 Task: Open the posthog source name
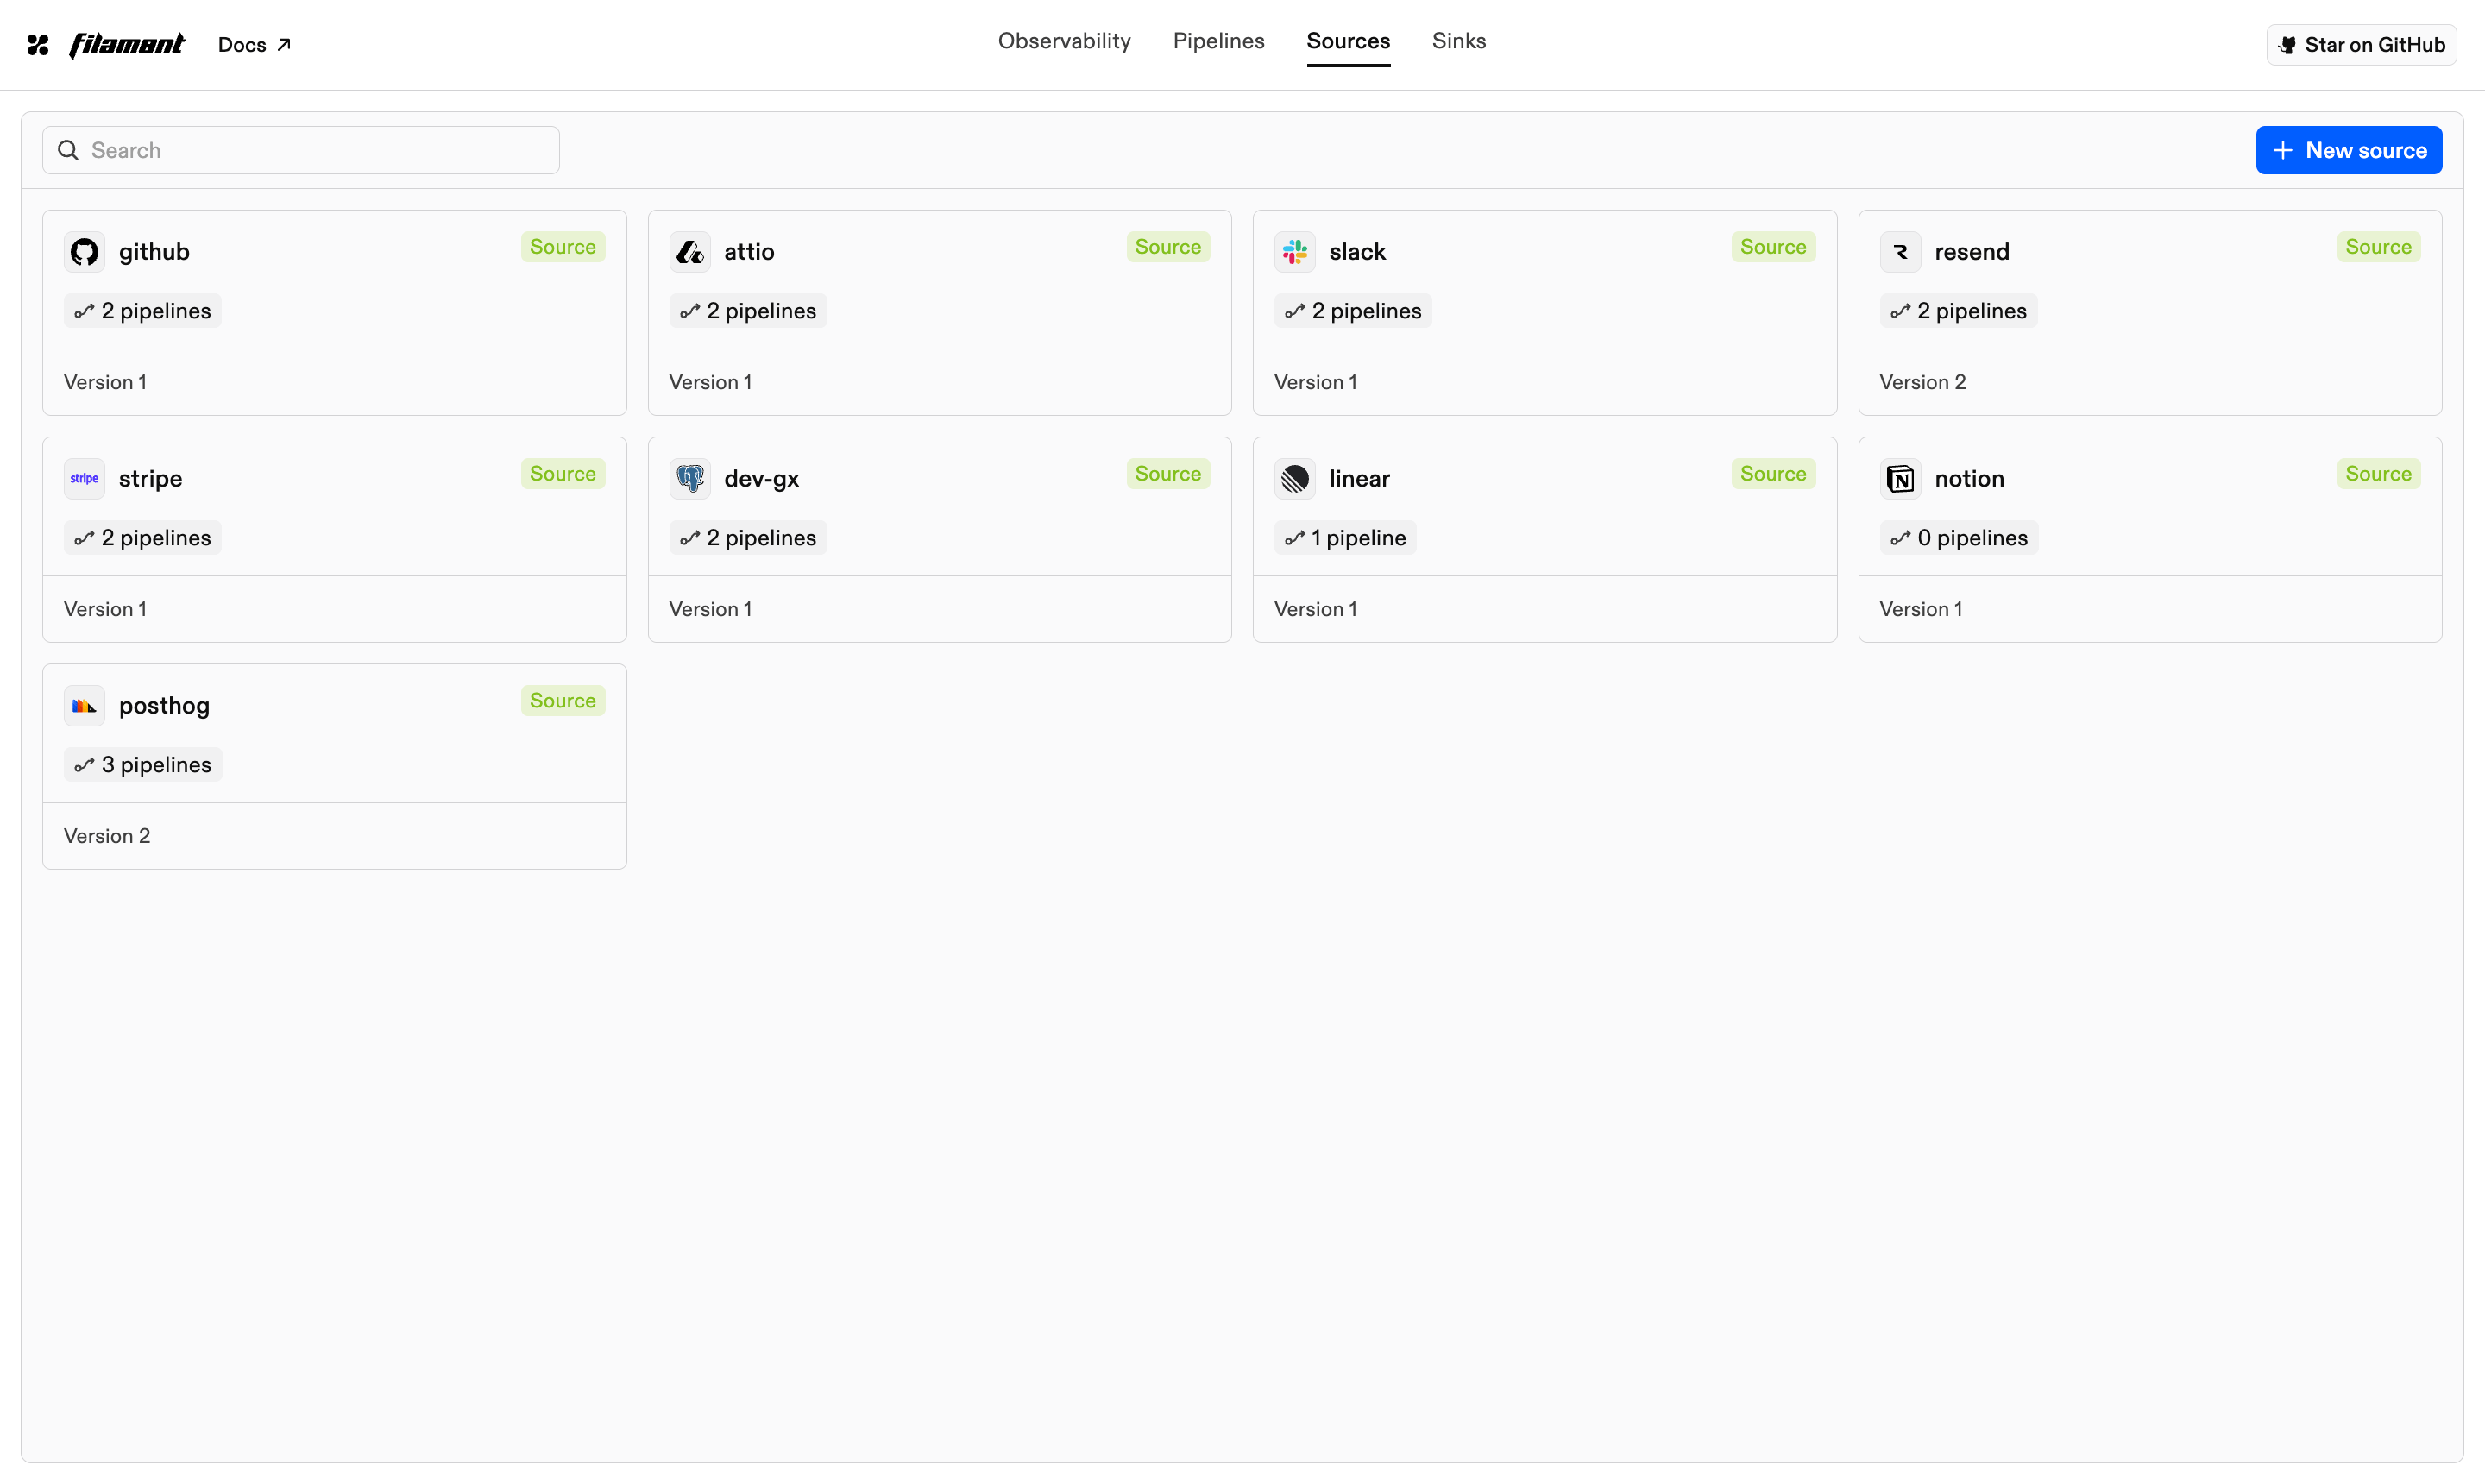tap(164, 706)
